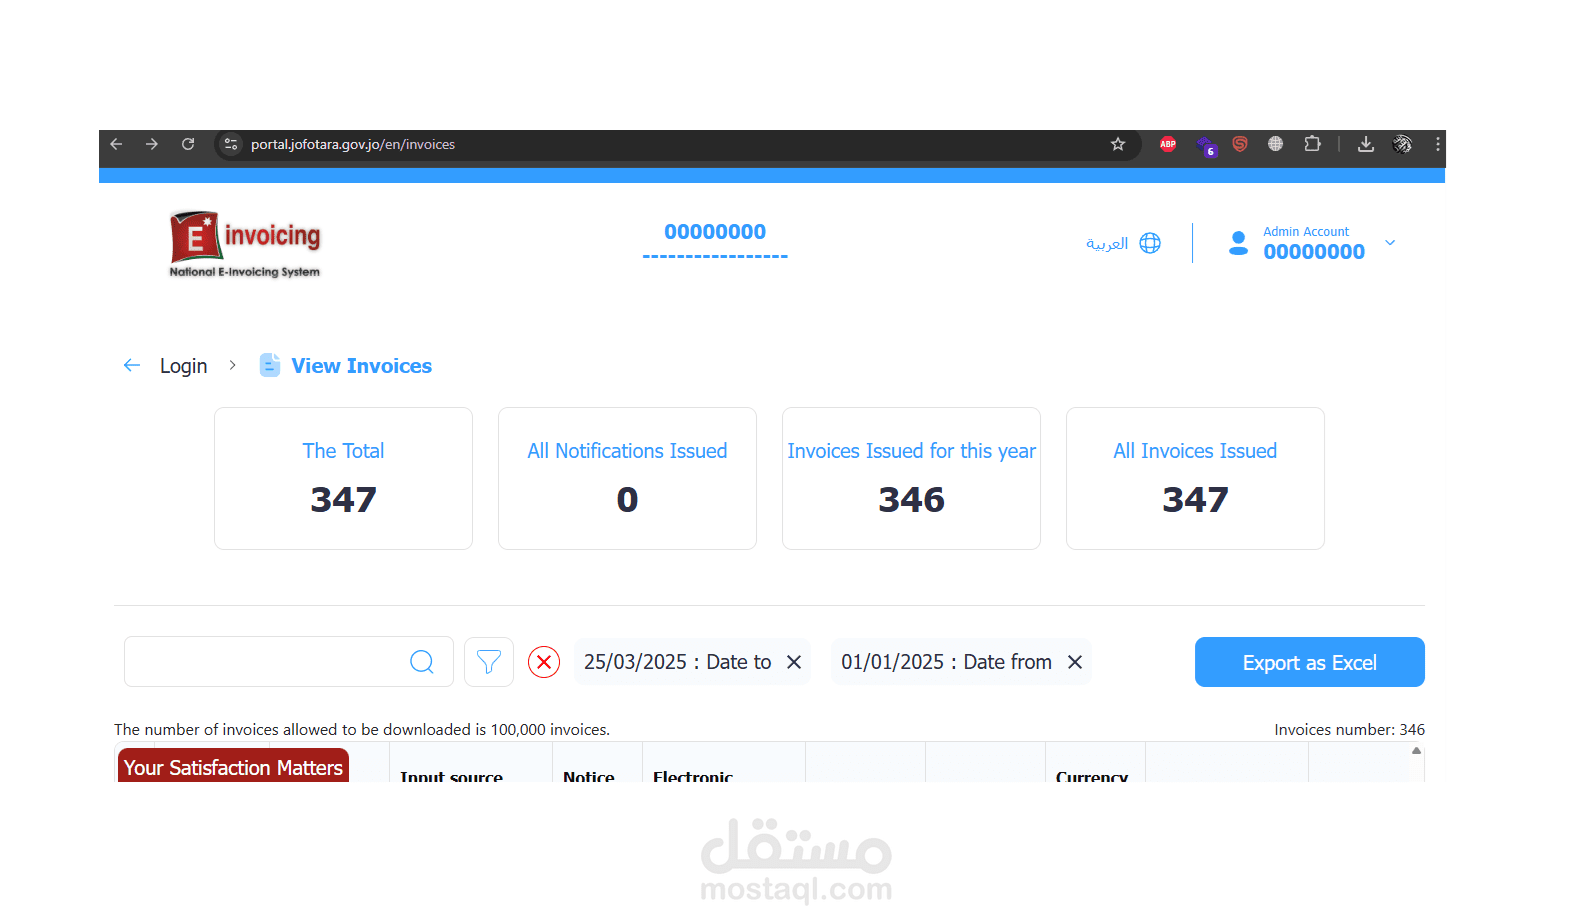Click the Electronic column header
The width and height of the screenshot is (1594, 924).
coord(693,776)
